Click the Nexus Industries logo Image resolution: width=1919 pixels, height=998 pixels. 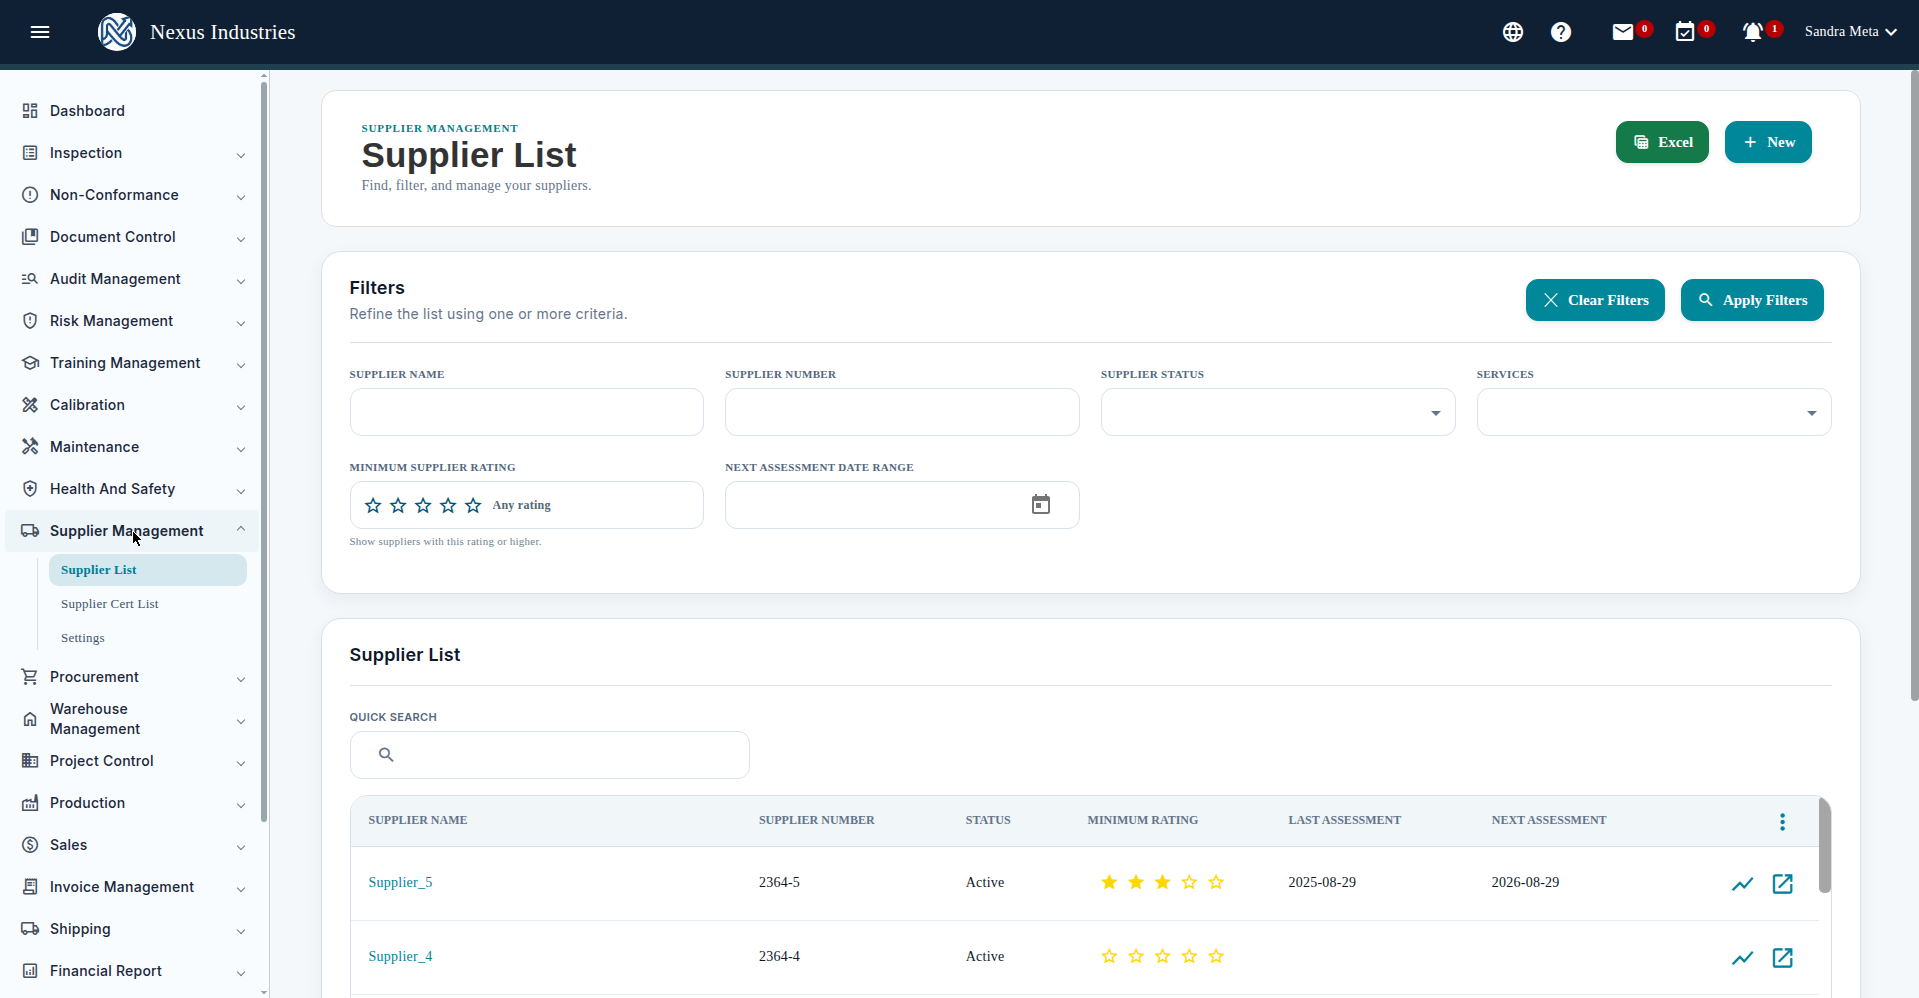tap(117, 32)
